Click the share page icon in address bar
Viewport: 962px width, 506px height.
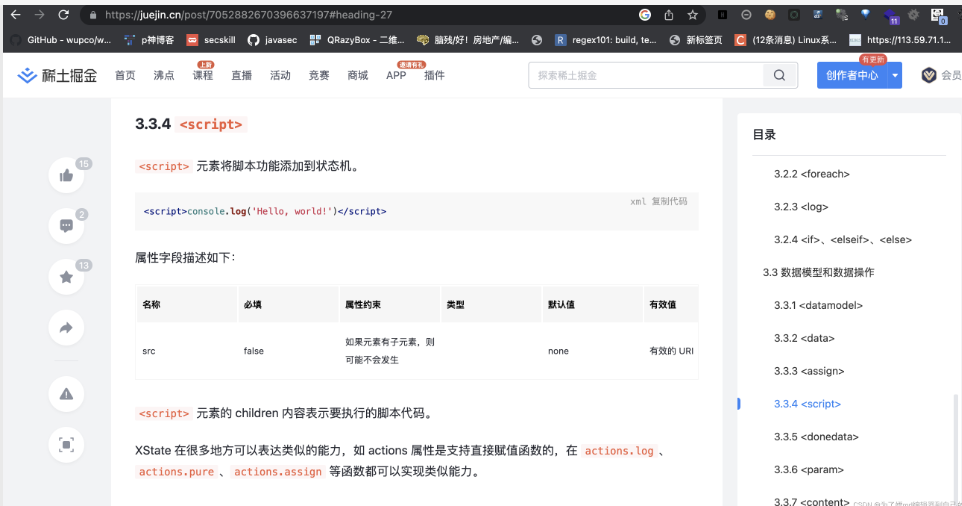(x=669, y=15)
